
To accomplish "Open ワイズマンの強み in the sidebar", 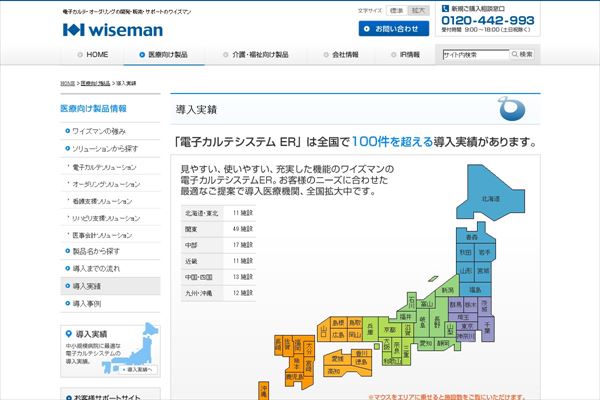I will point(110,131).
